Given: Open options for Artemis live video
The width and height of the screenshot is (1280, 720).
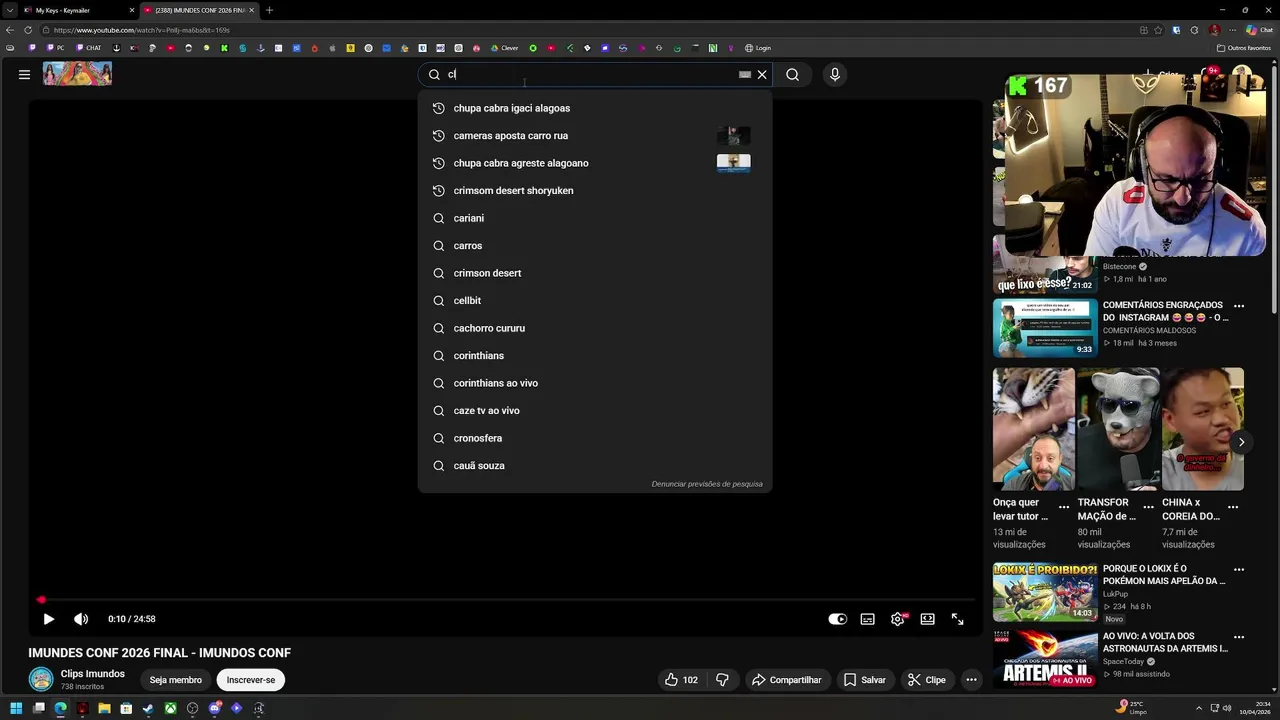Looking at the screenshot, I should [1239, 637].
